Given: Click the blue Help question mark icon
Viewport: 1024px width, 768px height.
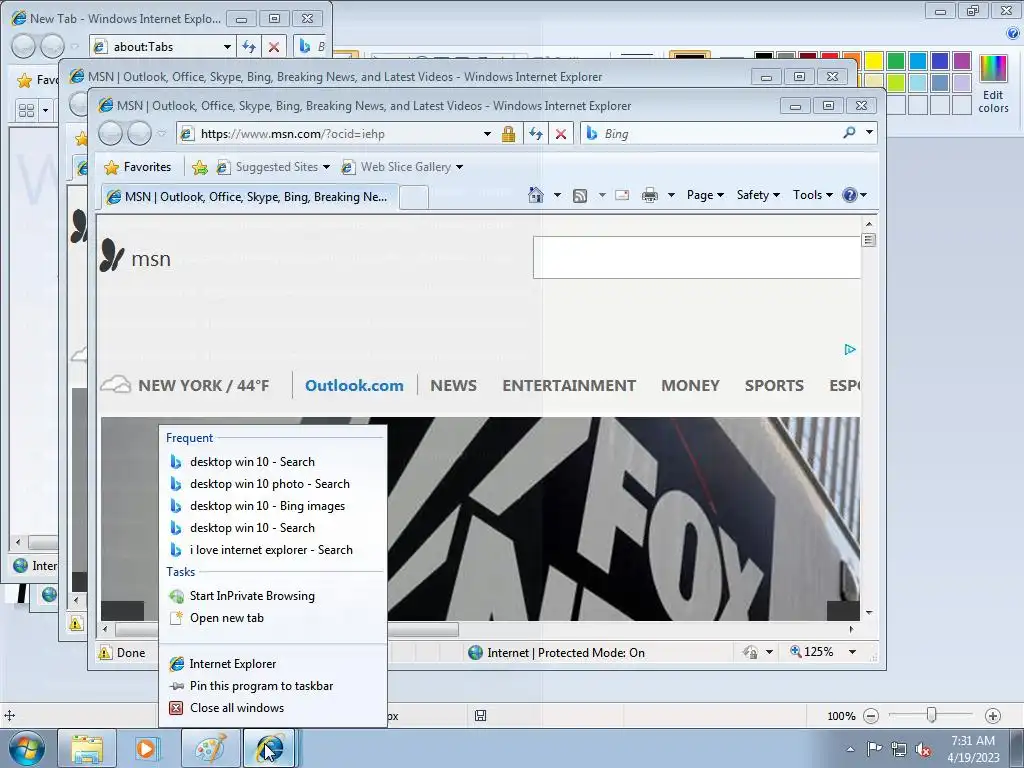Looking at the screenshot, I should pyautogui.click(x=850, y=195).
